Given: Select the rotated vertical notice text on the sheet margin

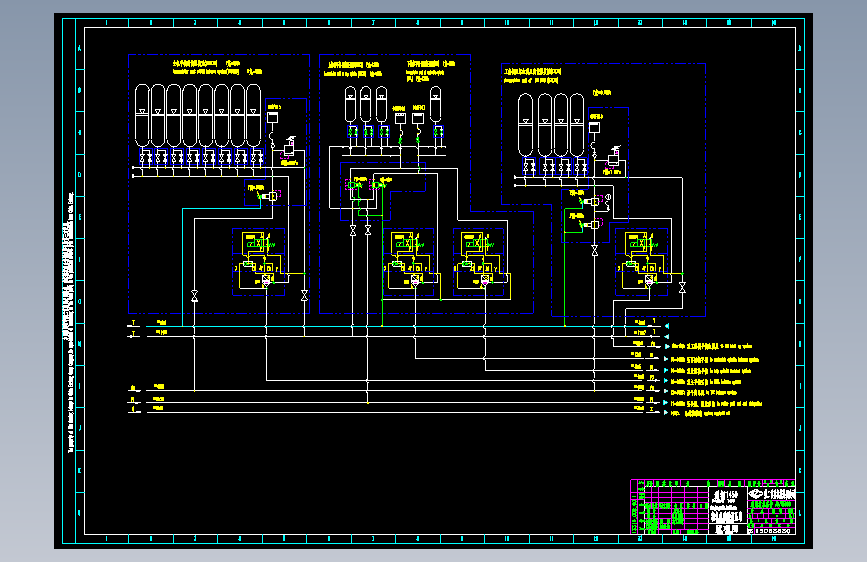Looking at the screenshot, I should [x=70, y=322].
